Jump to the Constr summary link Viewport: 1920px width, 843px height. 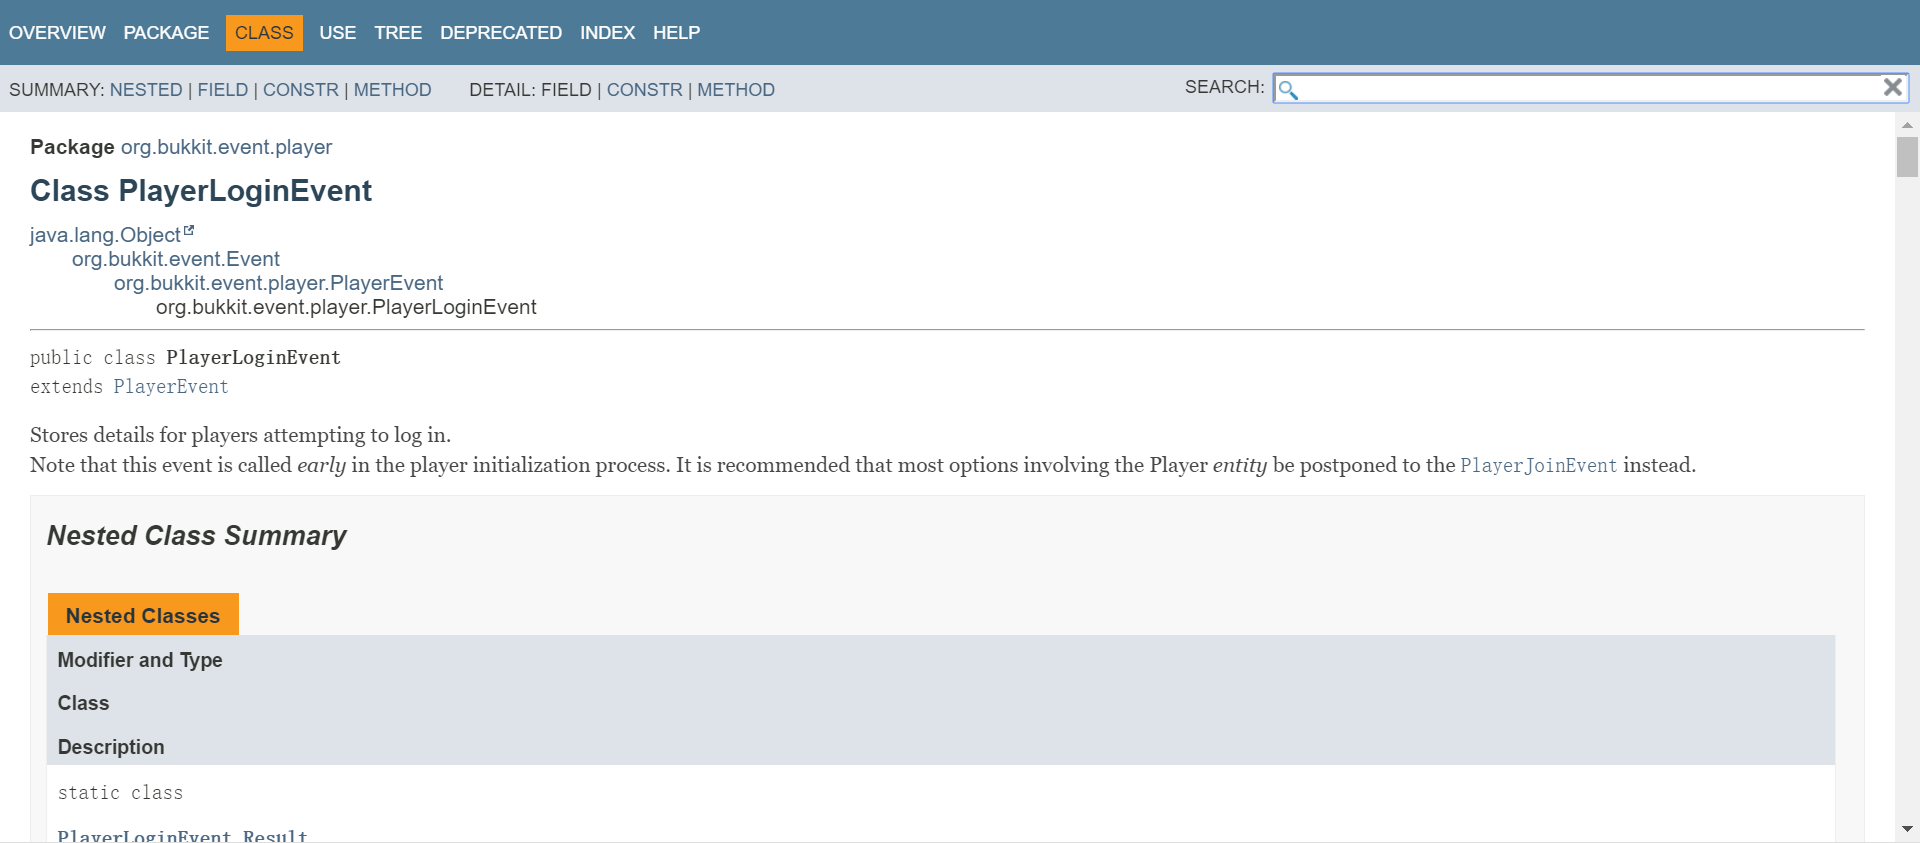pyautogui.click(x=301, y=90)
